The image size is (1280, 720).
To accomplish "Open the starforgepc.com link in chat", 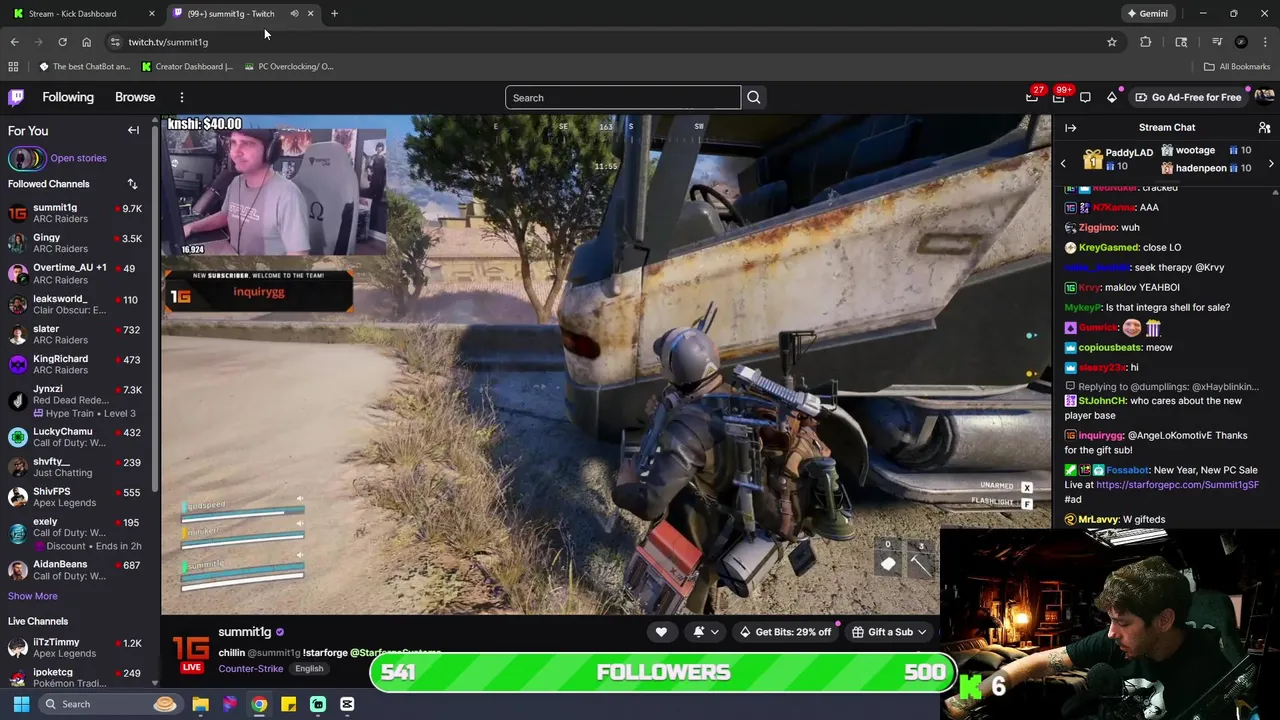I will (1177, 485).
